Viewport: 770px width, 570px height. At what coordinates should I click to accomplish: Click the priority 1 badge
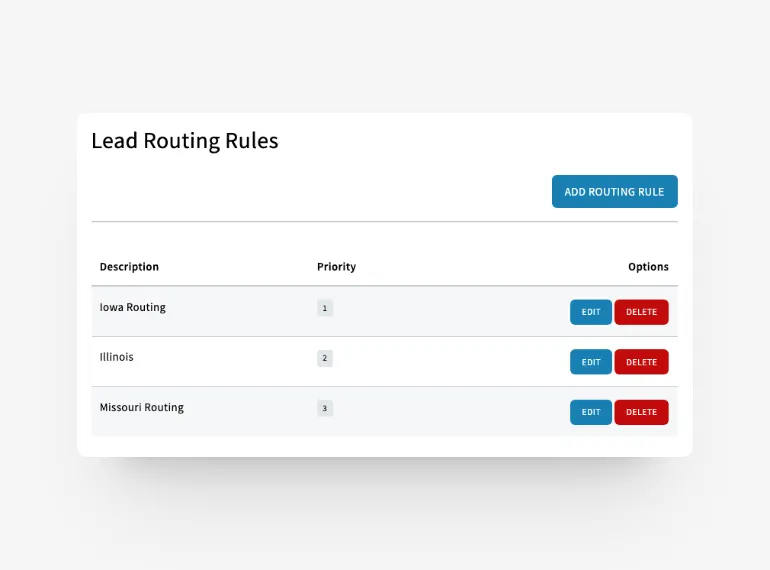(x=325, y=308)
